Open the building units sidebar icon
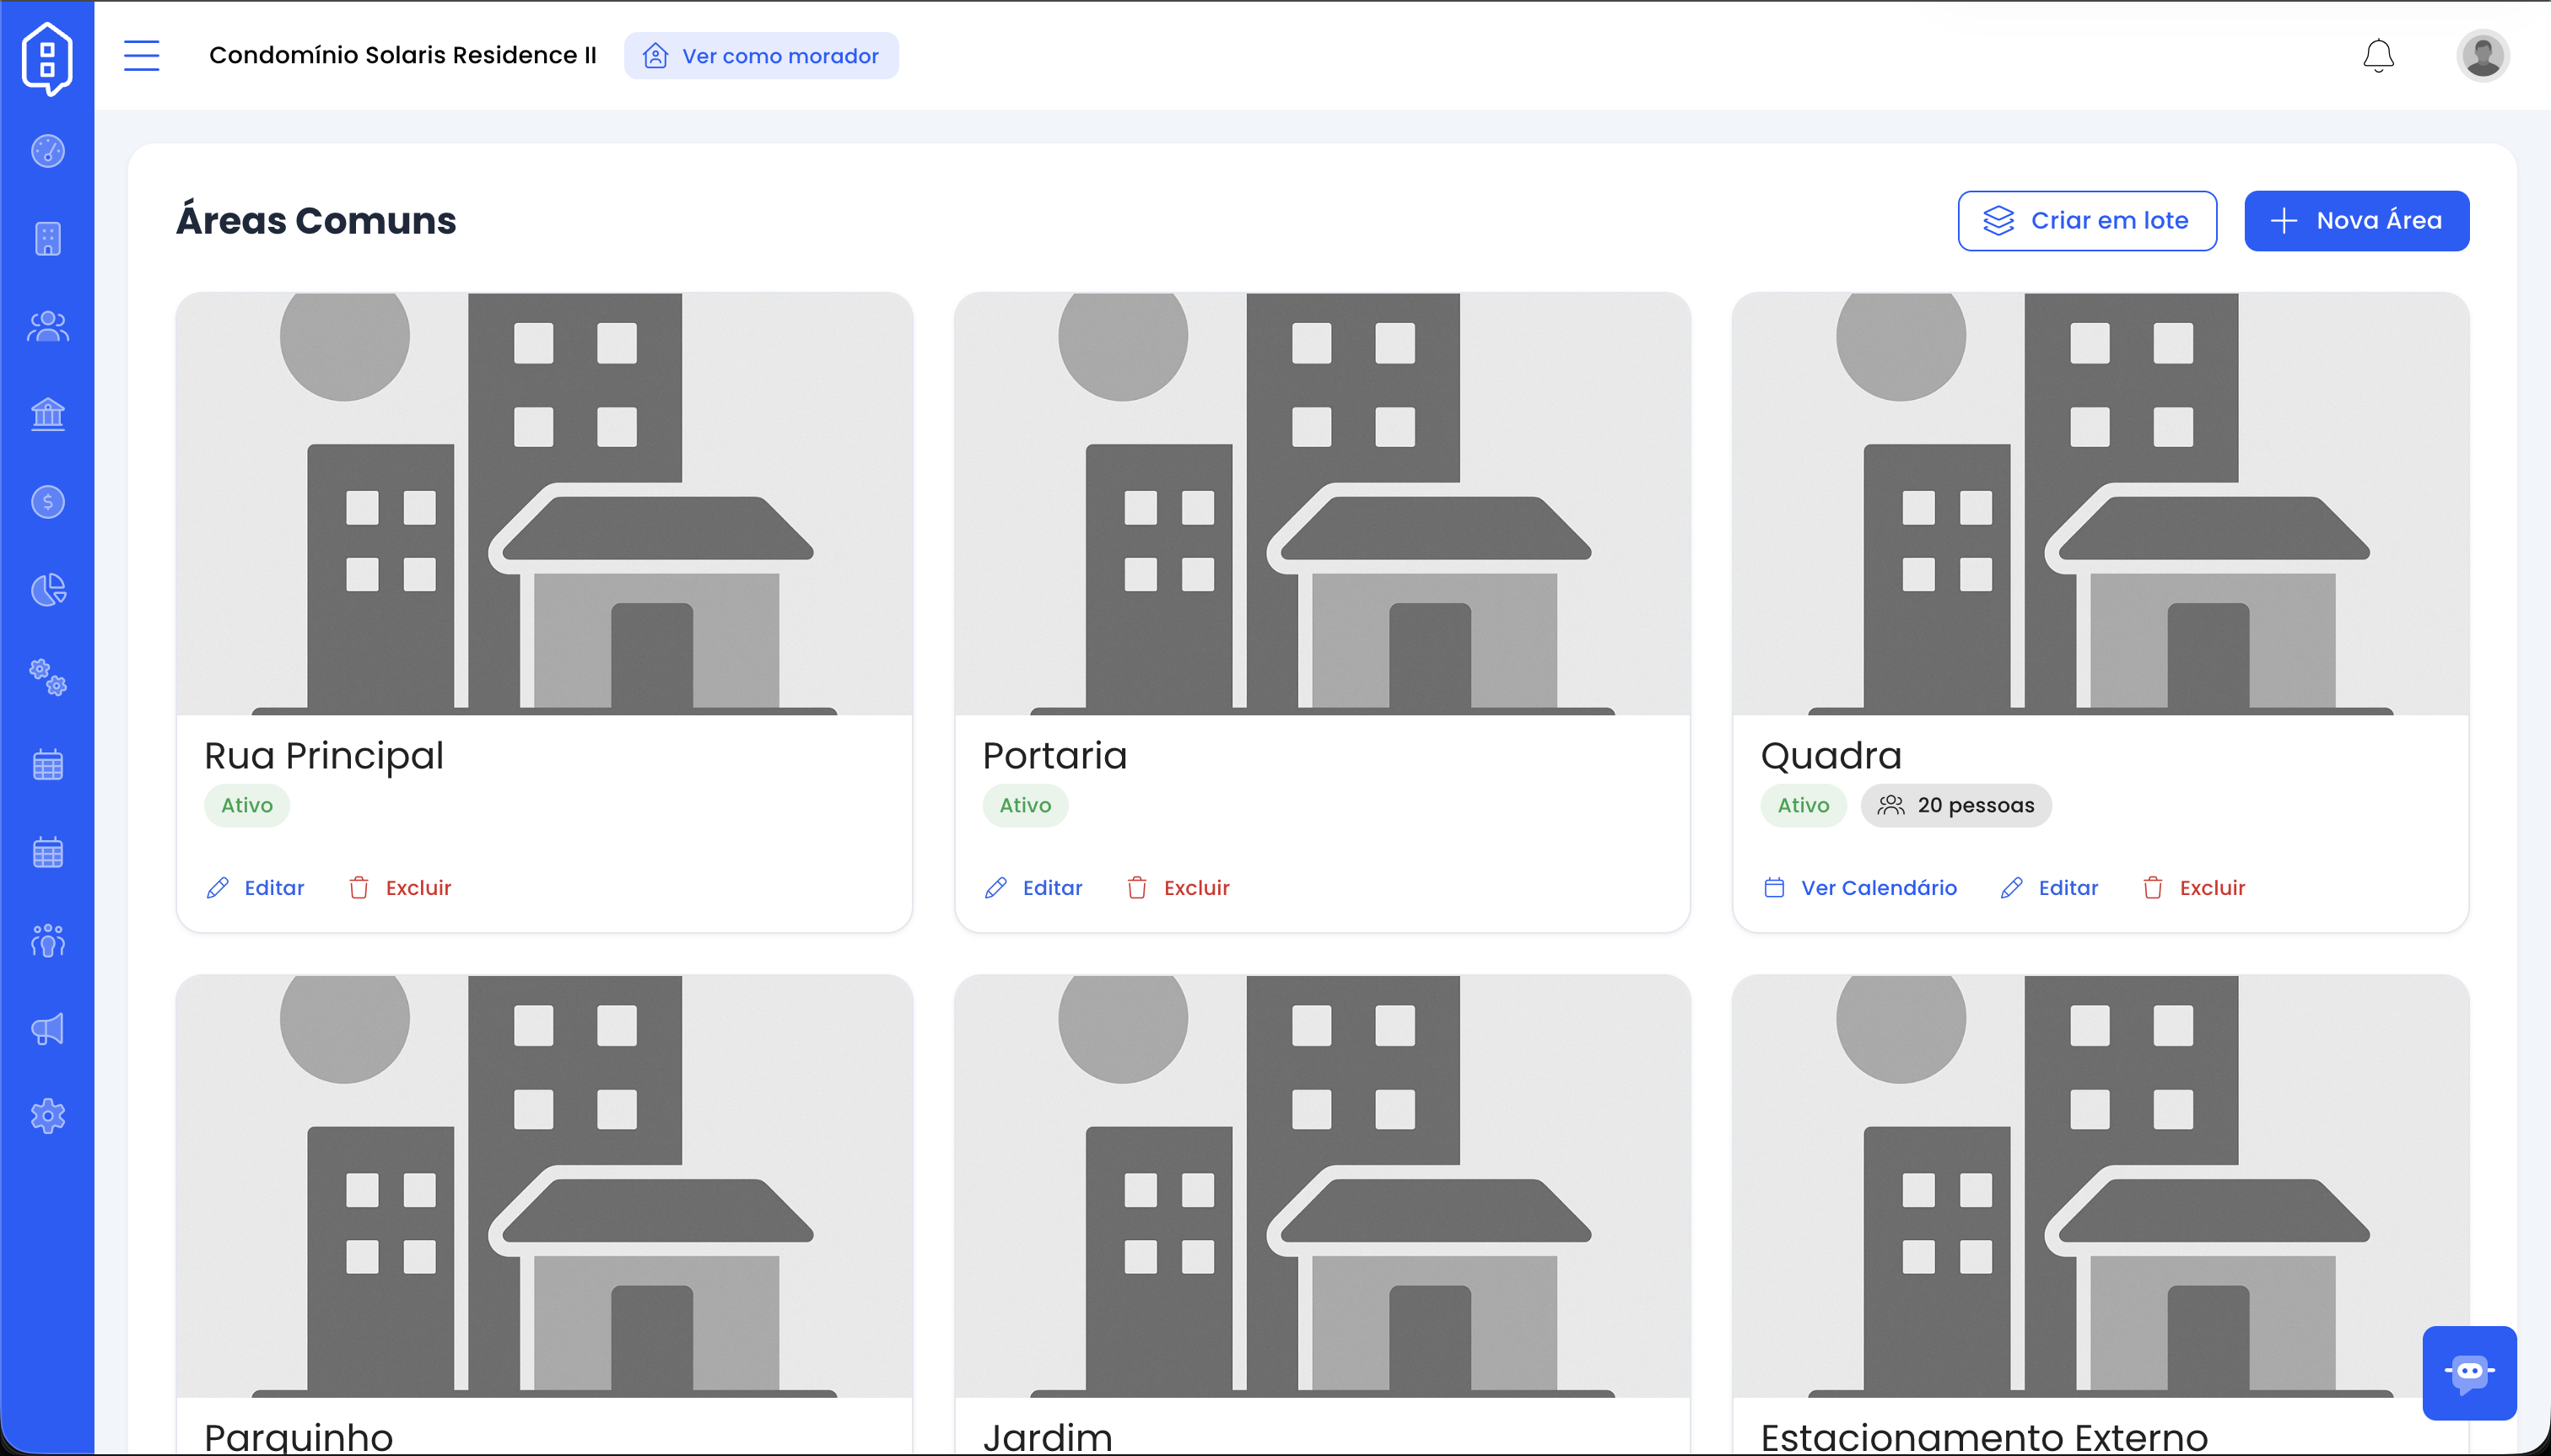2551x1456 pixels. pyautogui.click(x=48, y=239)
